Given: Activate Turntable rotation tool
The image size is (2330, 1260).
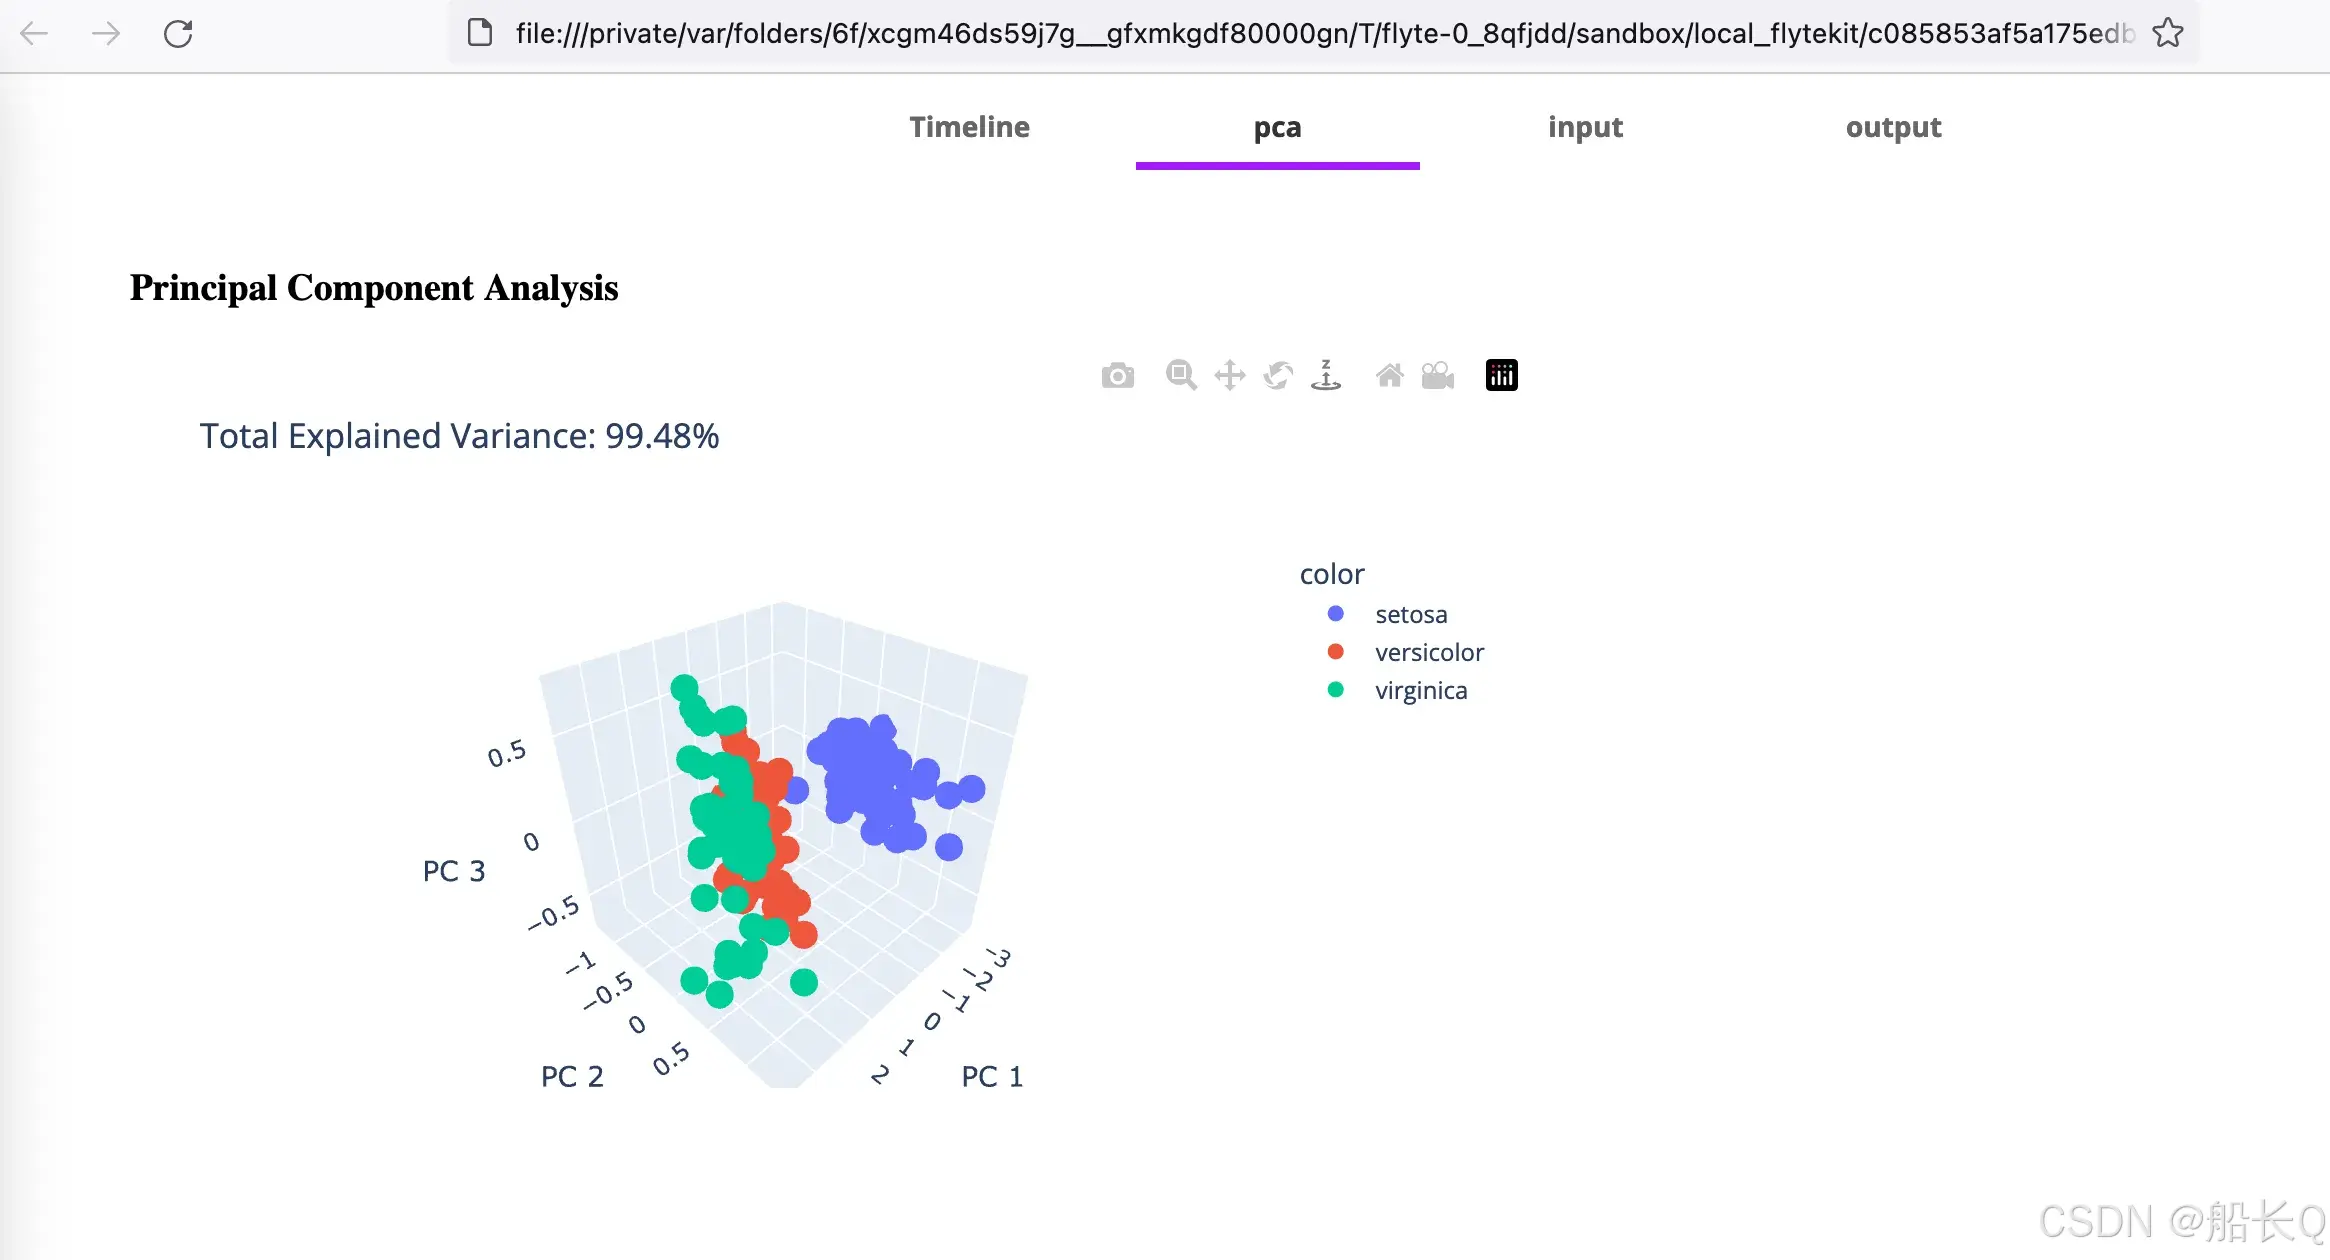Looking at the screenshot, I should (x=1326, y=376).
